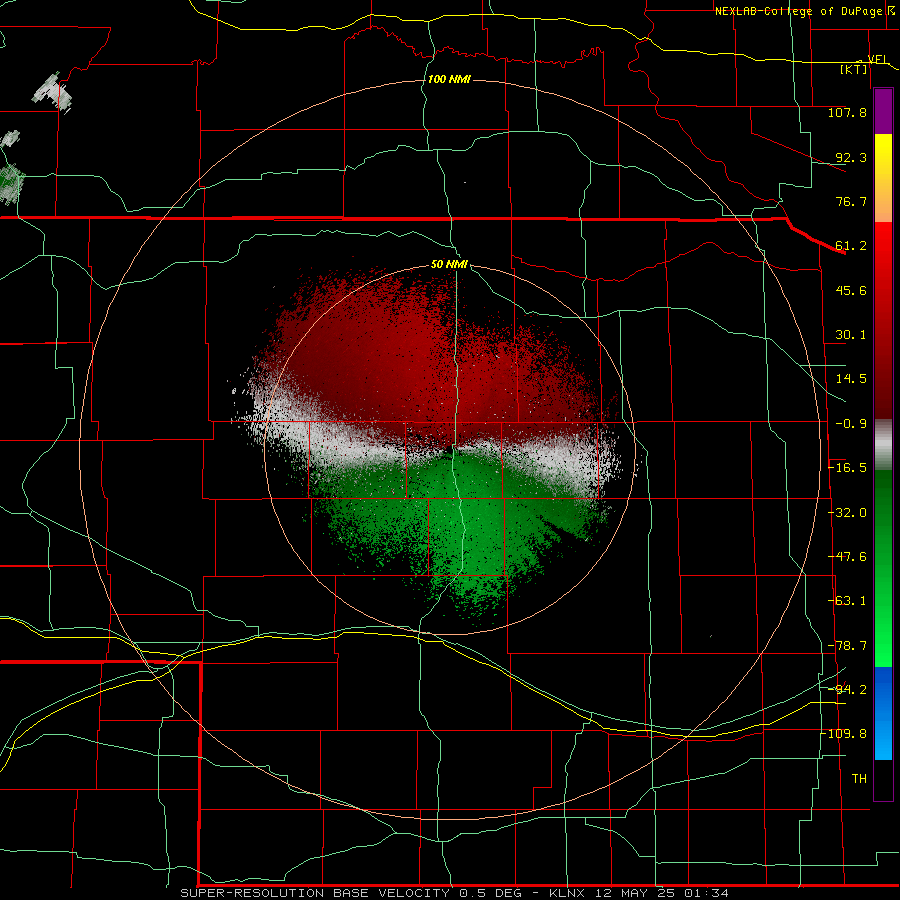Image resolution: width=900 pixels, height=900 pixels.
Task: Click the -109.8 velocity scale value
Action: (x=844, y=734)
